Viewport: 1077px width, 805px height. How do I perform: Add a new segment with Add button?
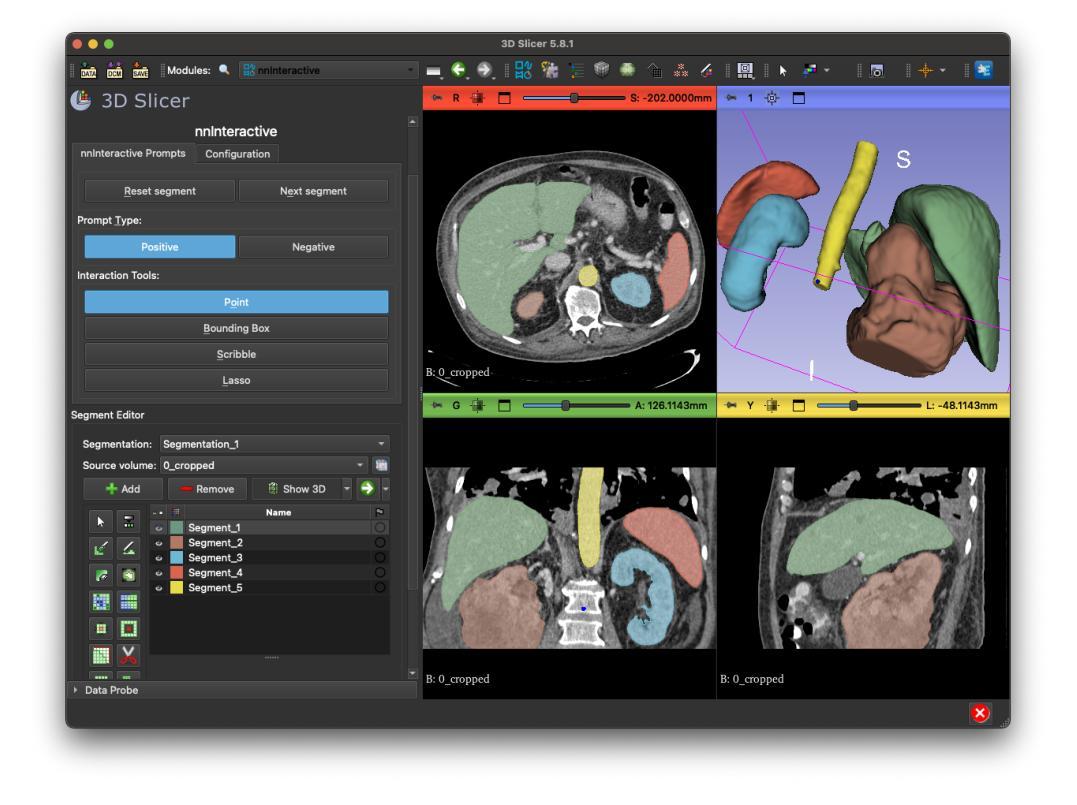123,489
